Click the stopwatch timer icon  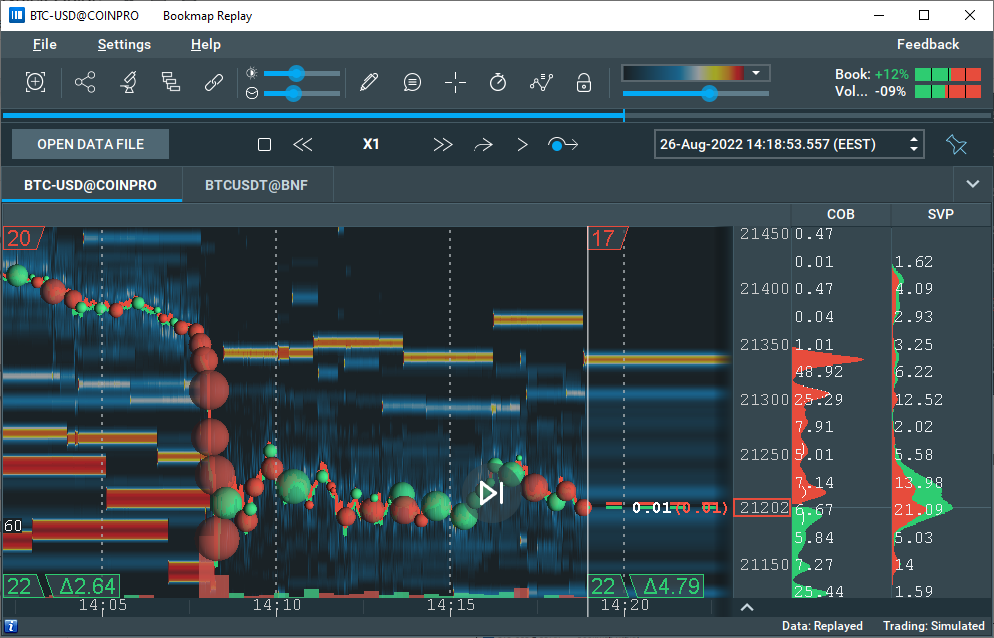498,83
